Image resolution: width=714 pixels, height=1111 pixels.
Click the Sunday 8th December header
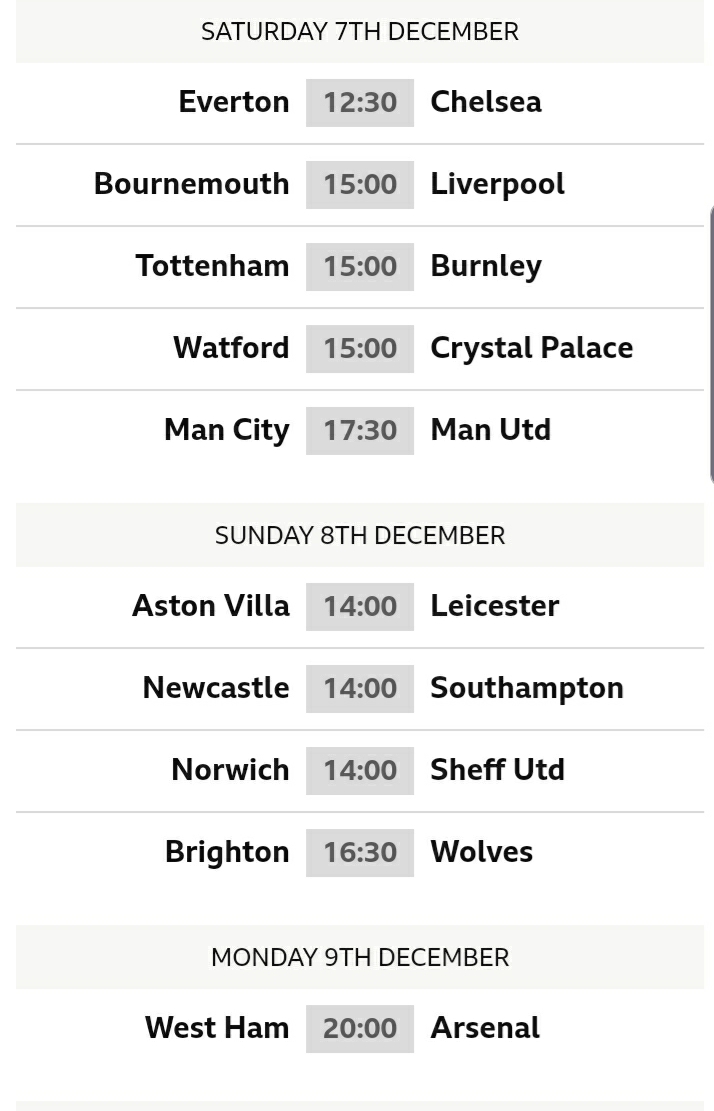pos(360,536)
